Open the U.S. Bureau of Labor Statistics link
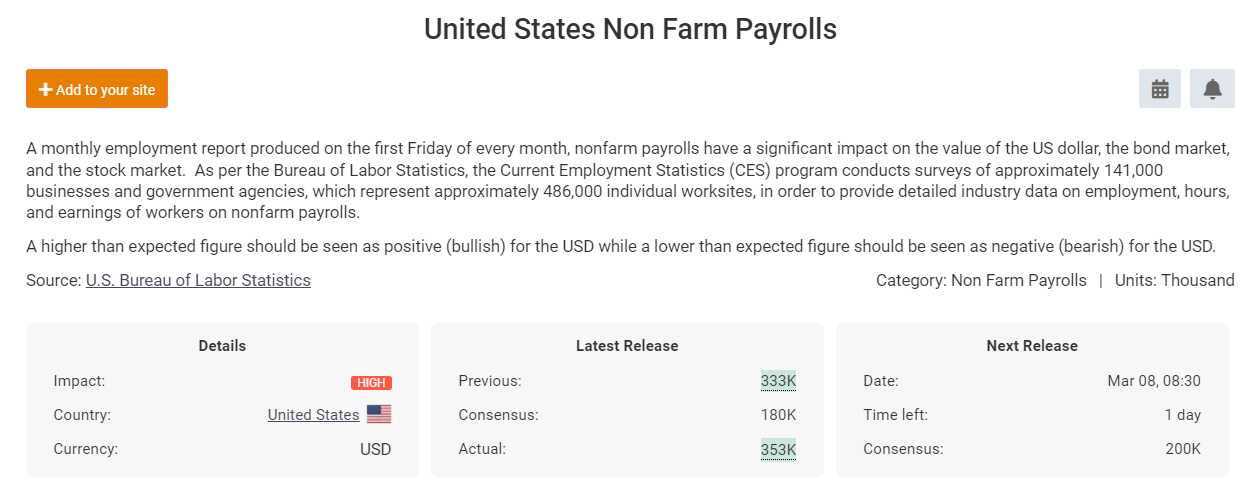The width and height of the screenshot is (1255, 493). click(x=198, y=280)
